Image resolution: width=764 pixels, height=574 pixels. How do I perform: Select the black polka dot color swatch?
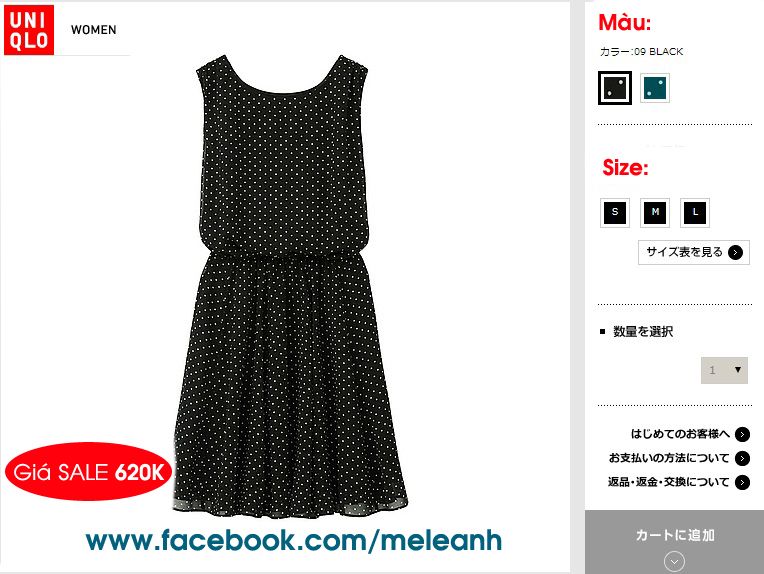(x=615, y=88)
